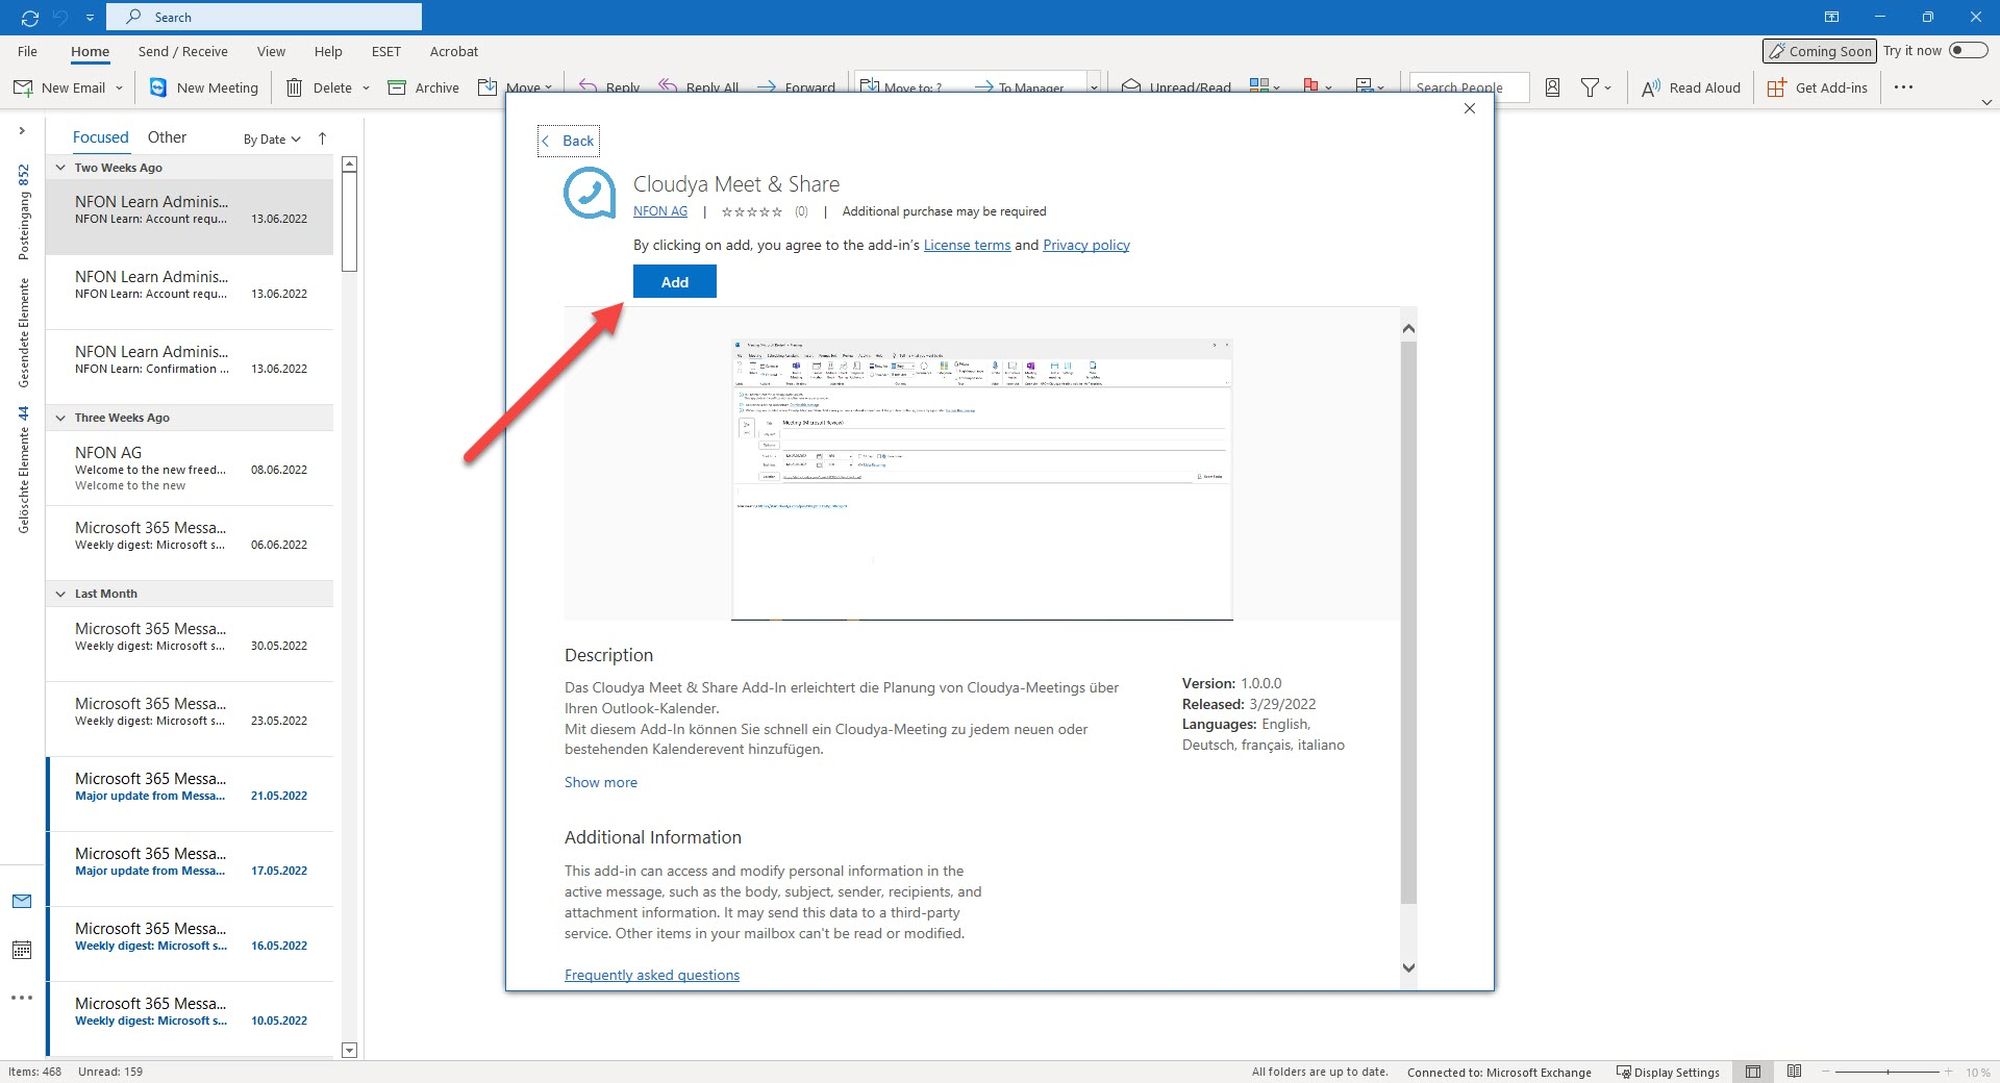Open the By Date sort dropdown
Image resolution: width=2000 pixels, height=1083 pixels.
point(272,139)
